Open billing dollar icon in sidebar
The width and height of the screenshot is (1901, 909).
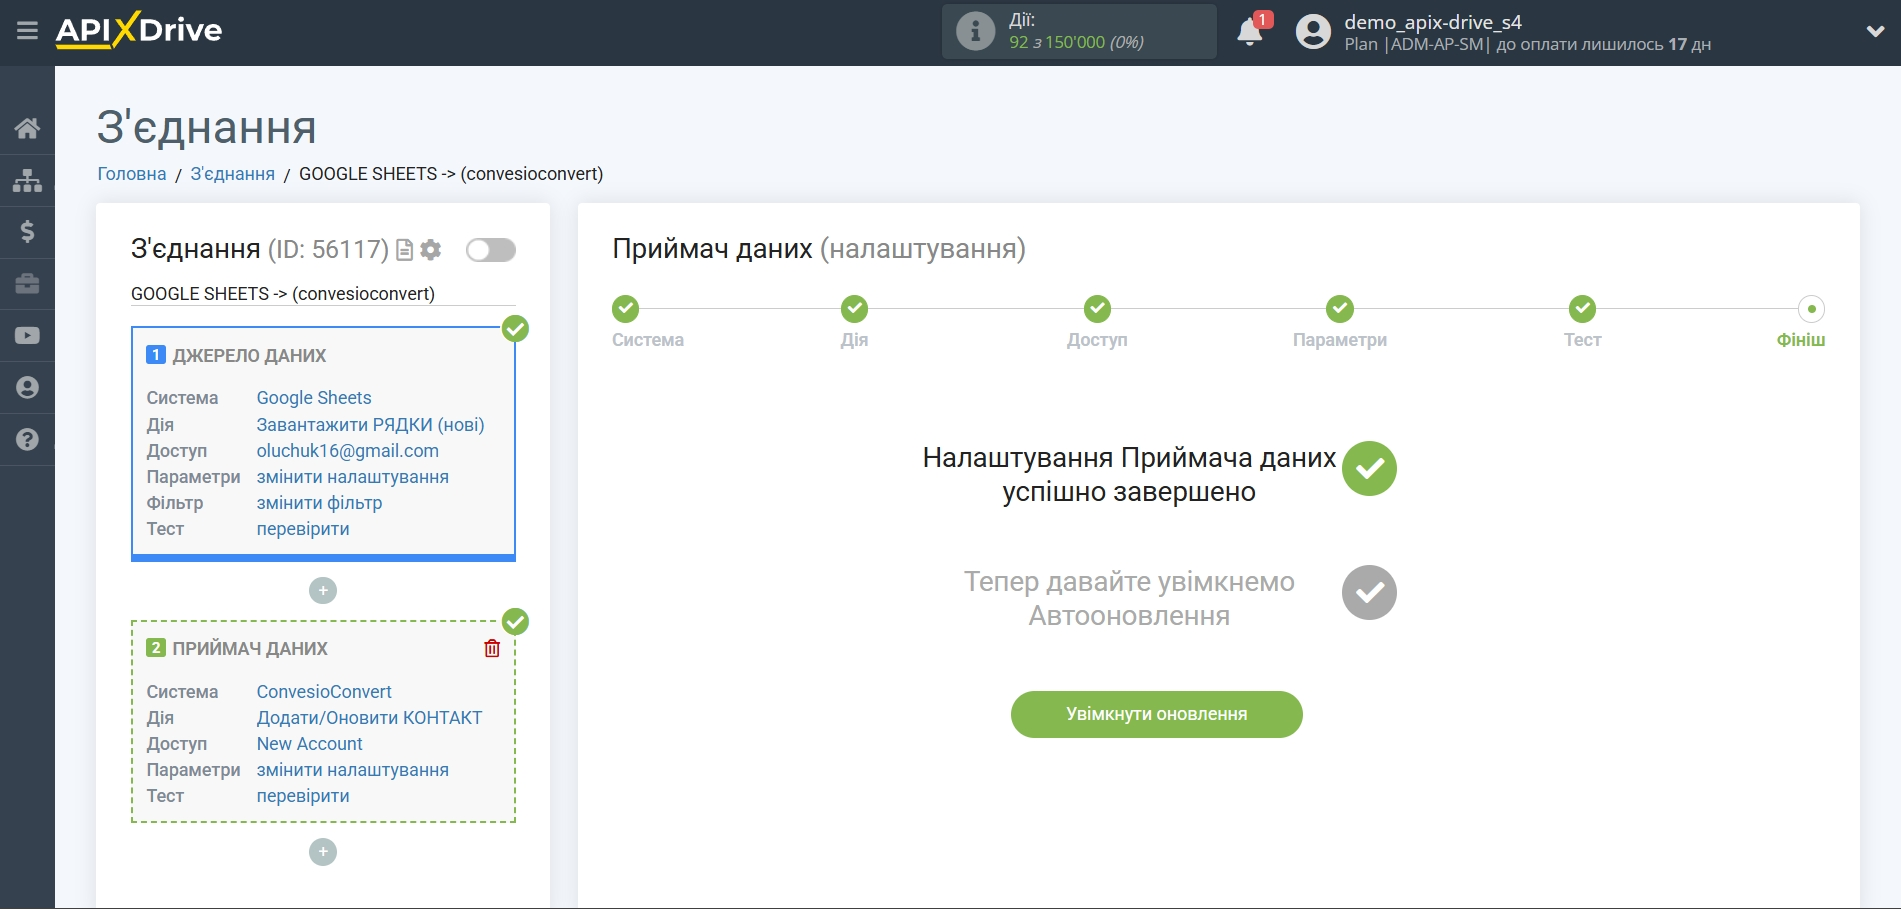click(27, 232)
